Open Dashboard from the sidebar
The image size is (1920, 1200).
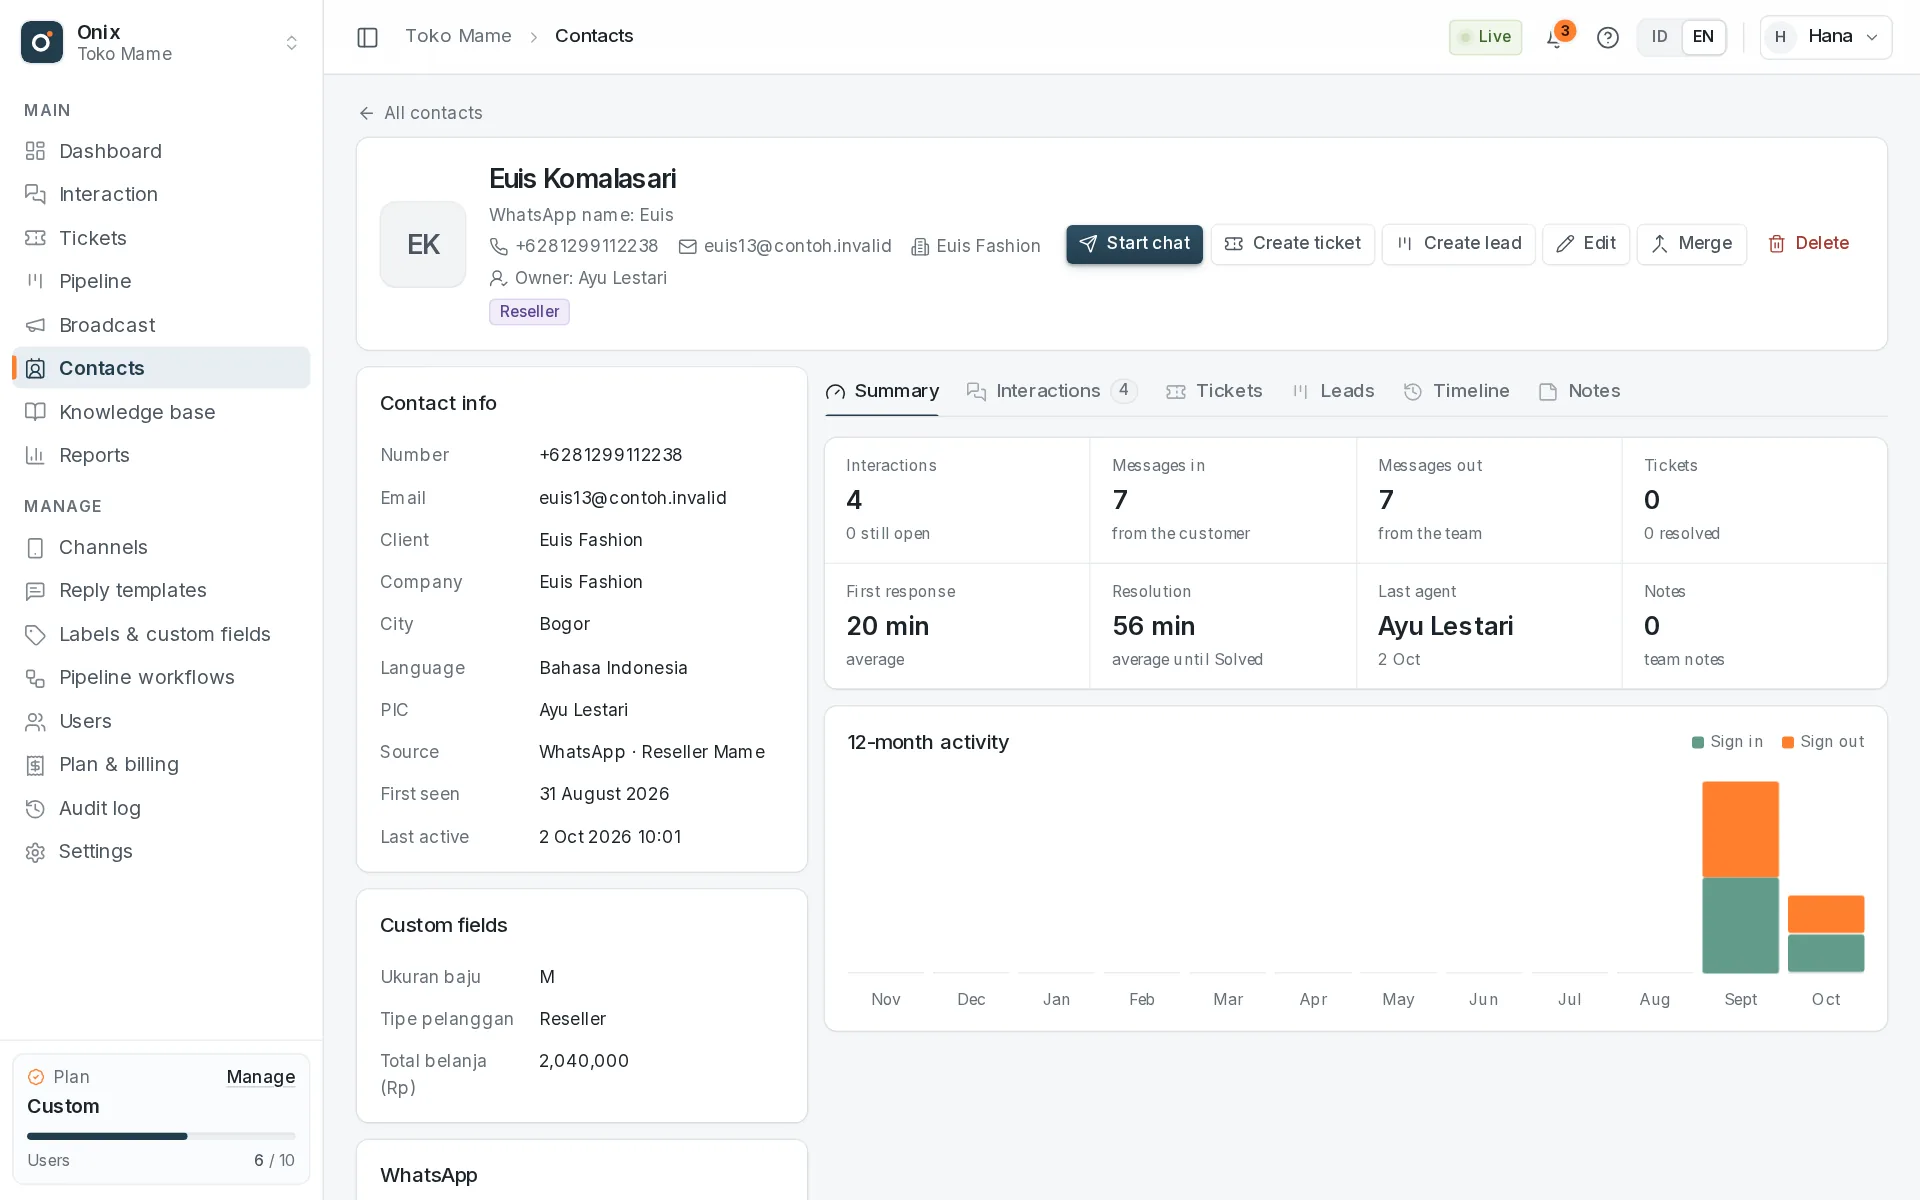point(161,151)
